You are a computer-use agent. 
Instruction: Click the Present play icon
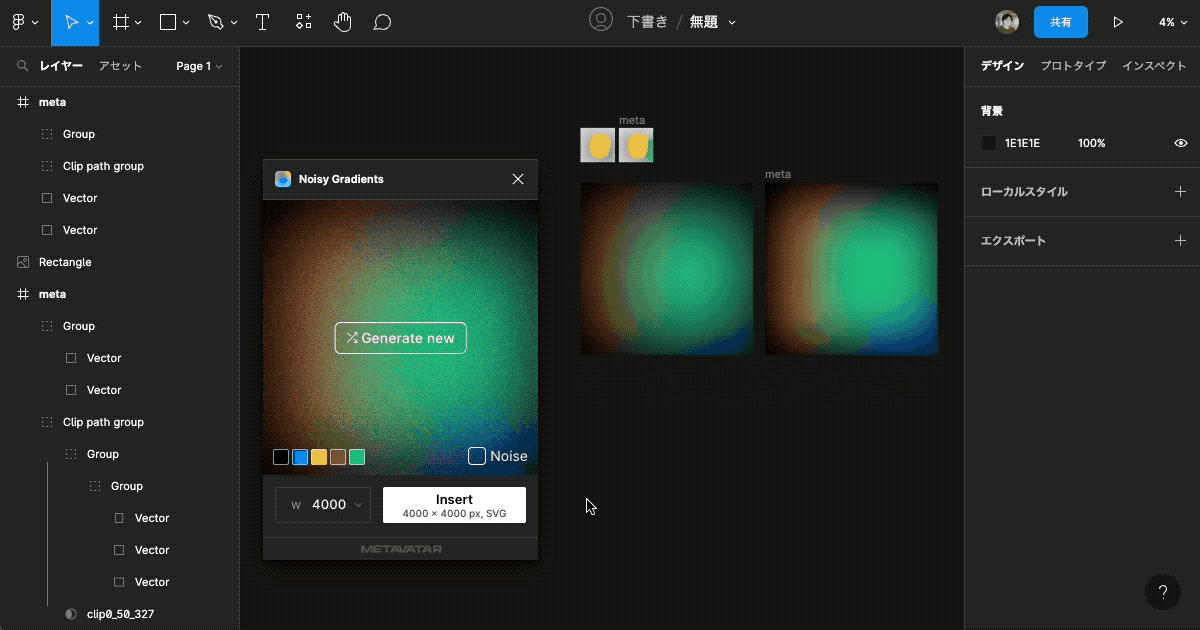pos(1118,22)
